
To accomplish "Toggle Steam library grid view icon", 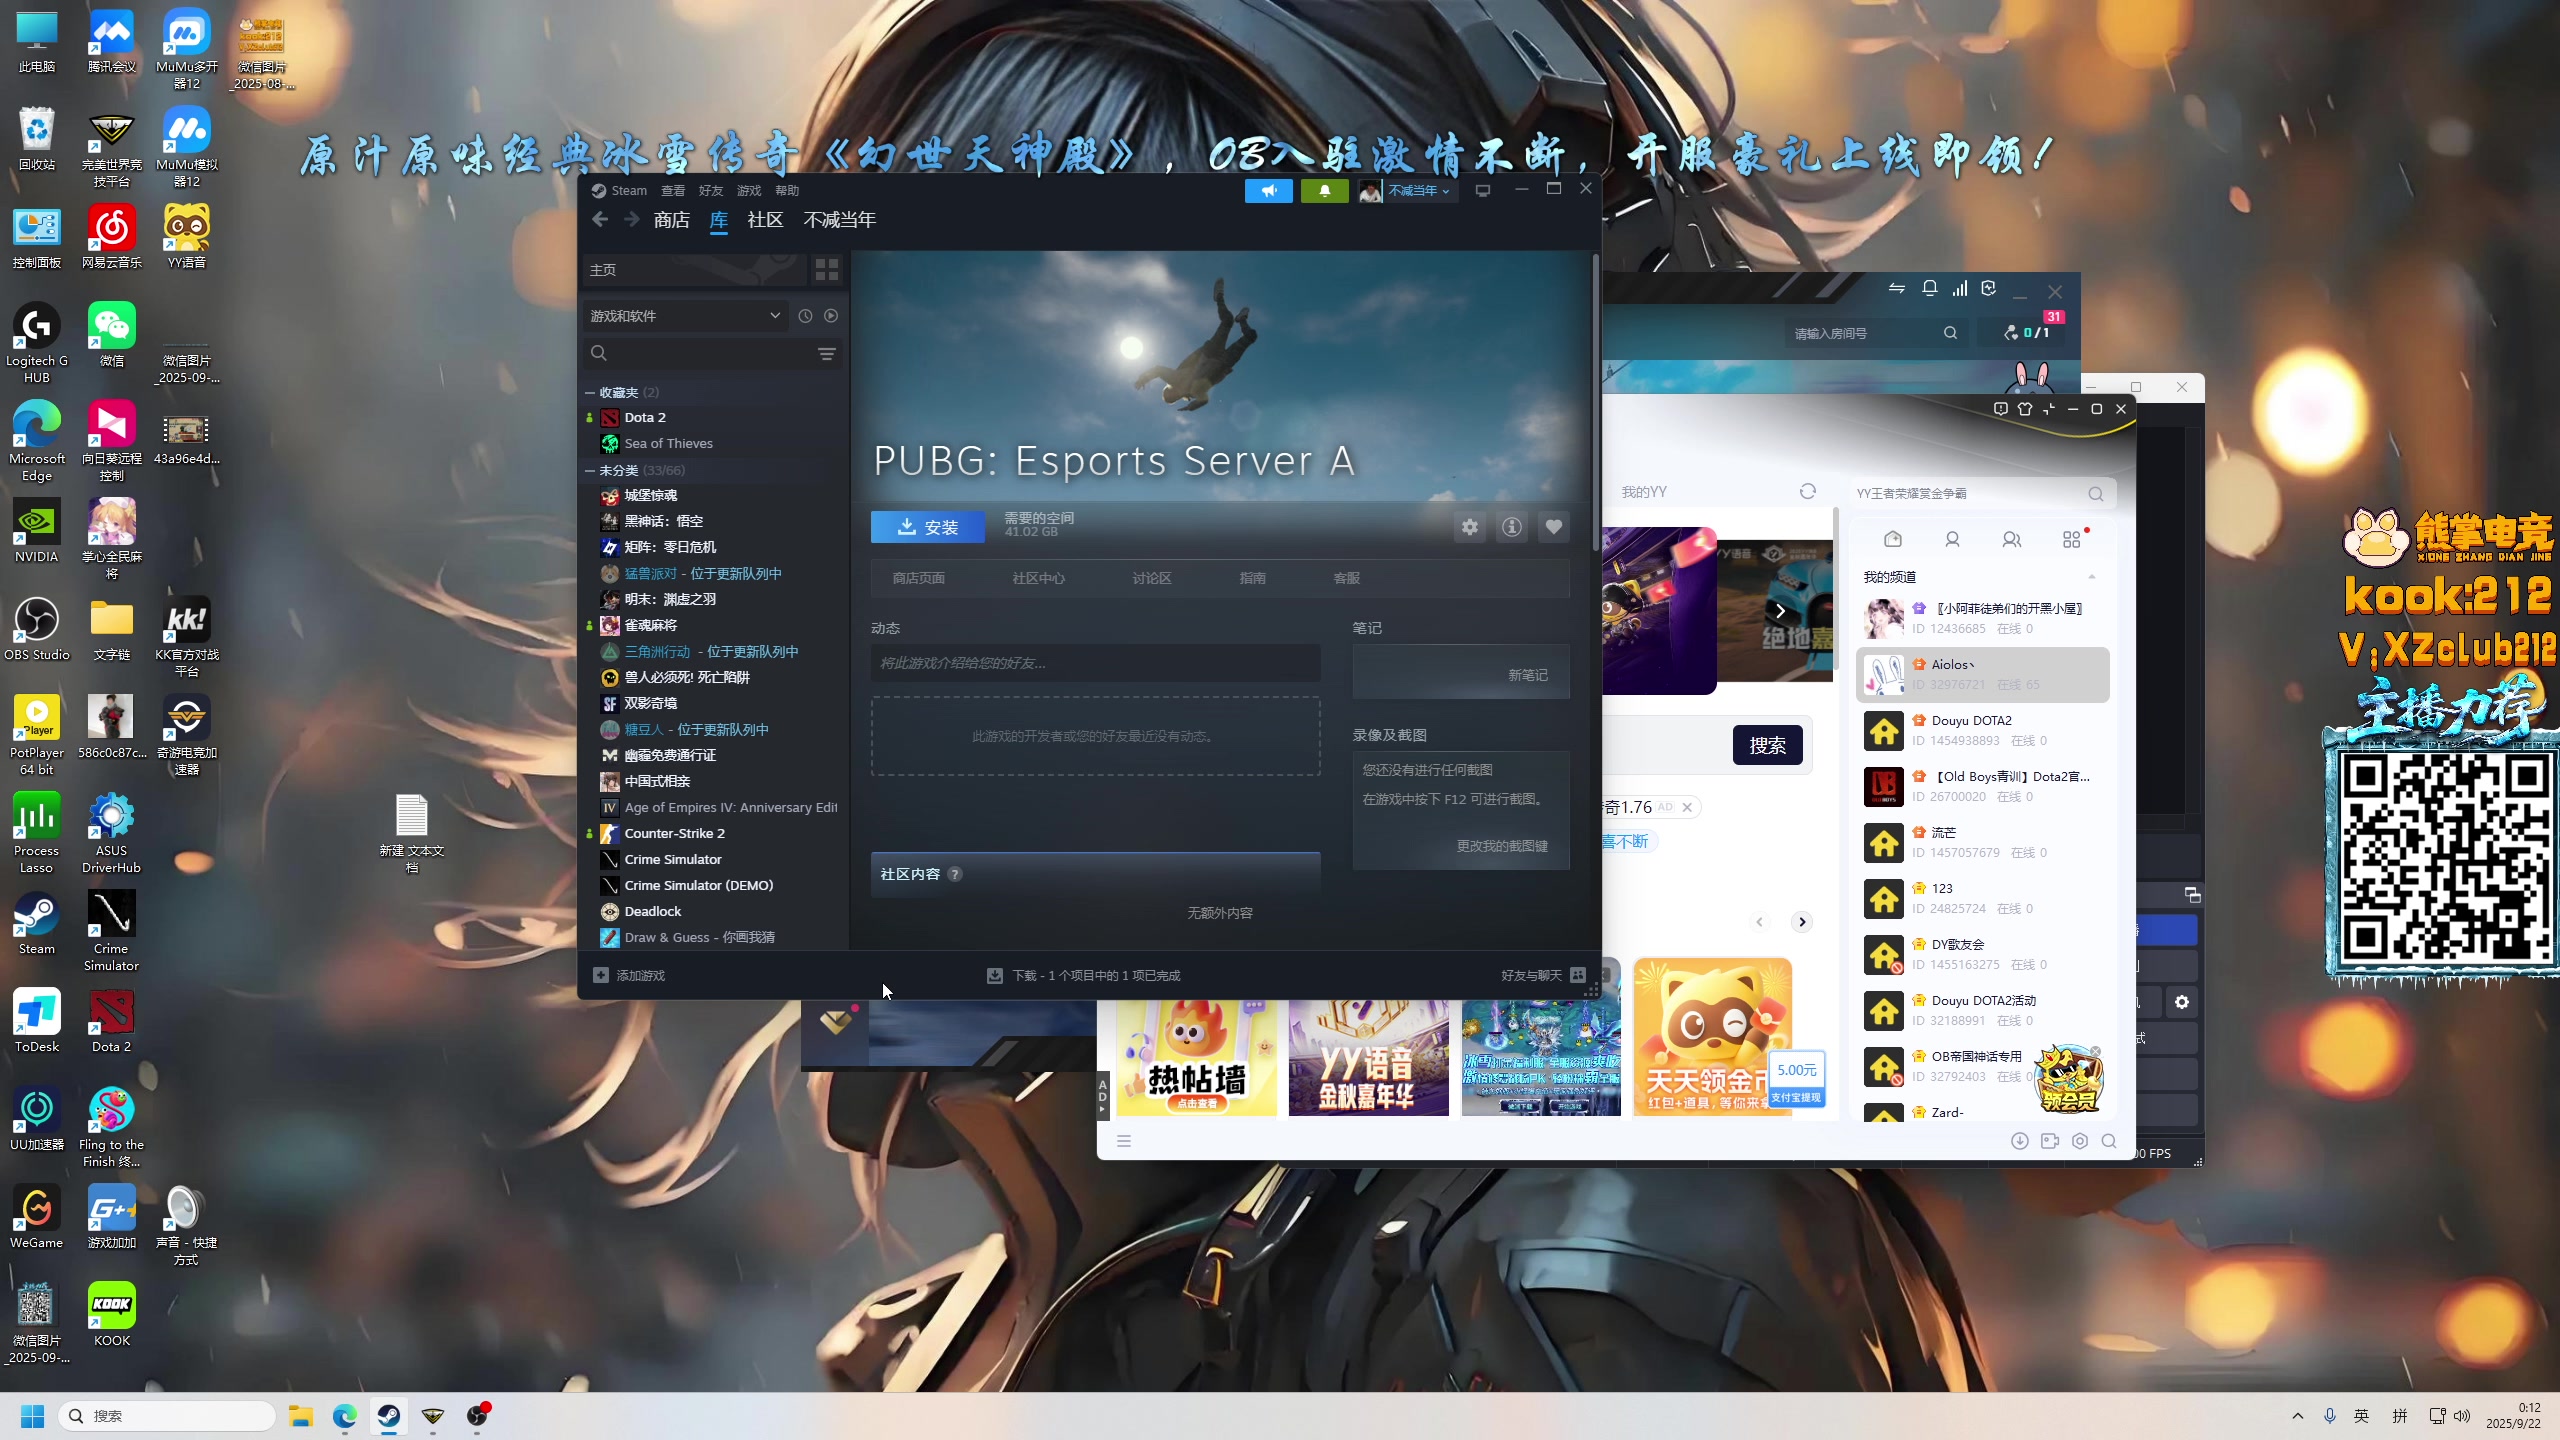I will pyautogui.click(x=827, y=269).
